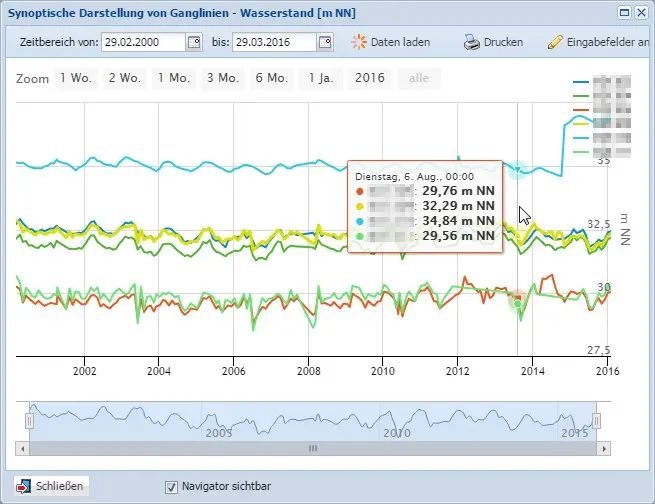Zoom to the year 2016
Screen dimensions: 655x504
[370, 78]
